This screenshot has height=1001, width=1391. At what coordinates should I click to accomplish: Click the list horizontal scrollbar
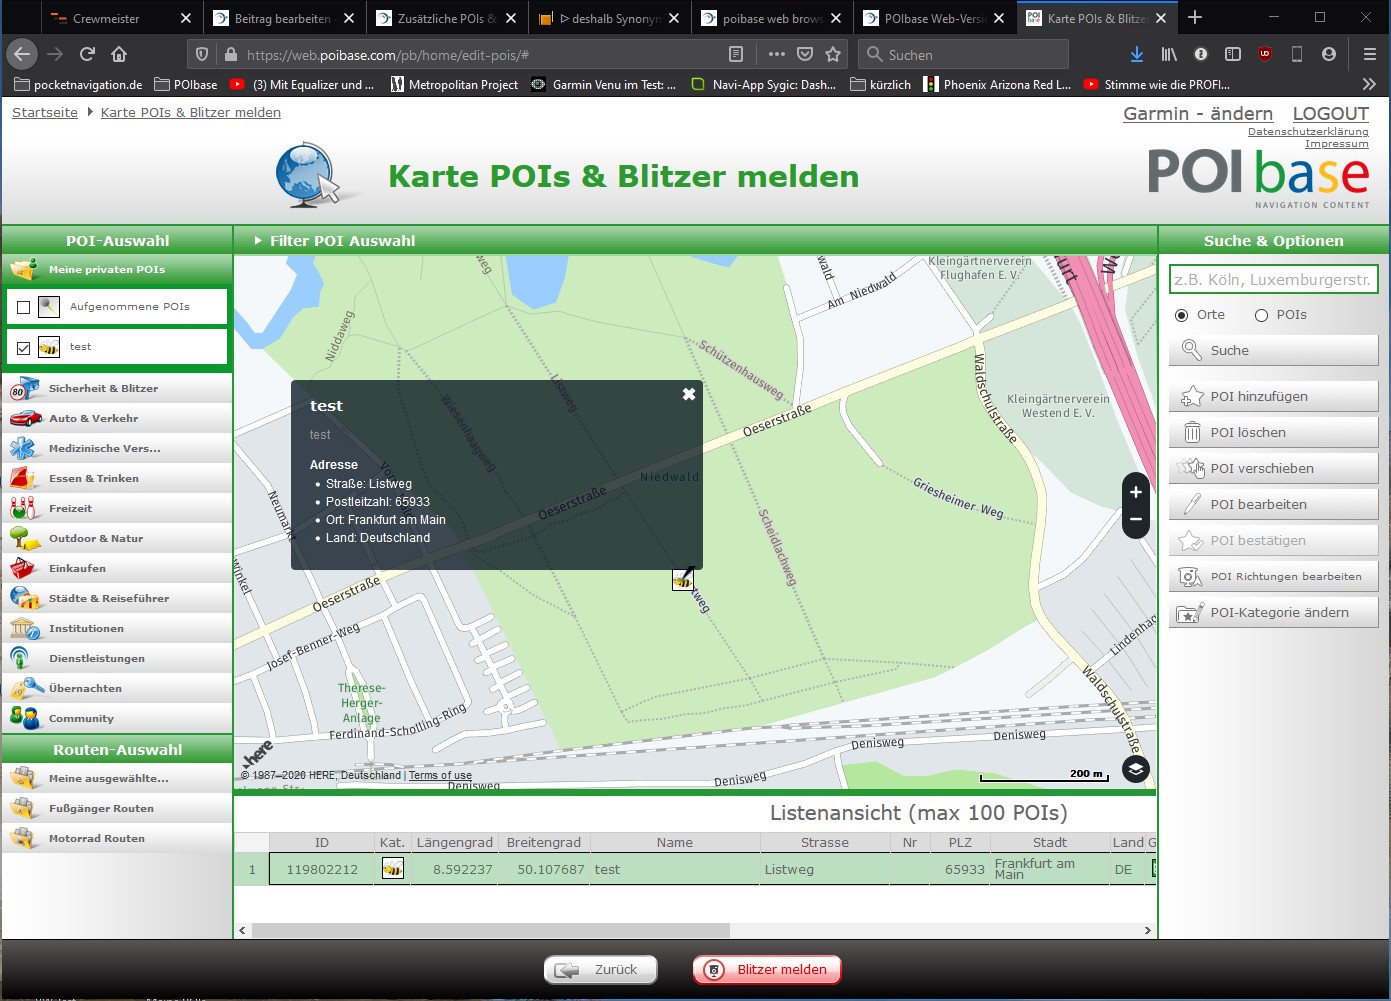coord(490,930)
